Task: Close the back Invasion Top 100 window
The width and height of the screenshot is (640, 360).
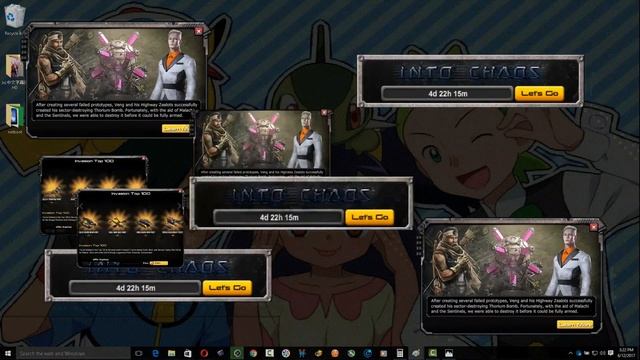Action: click(144, 158)
